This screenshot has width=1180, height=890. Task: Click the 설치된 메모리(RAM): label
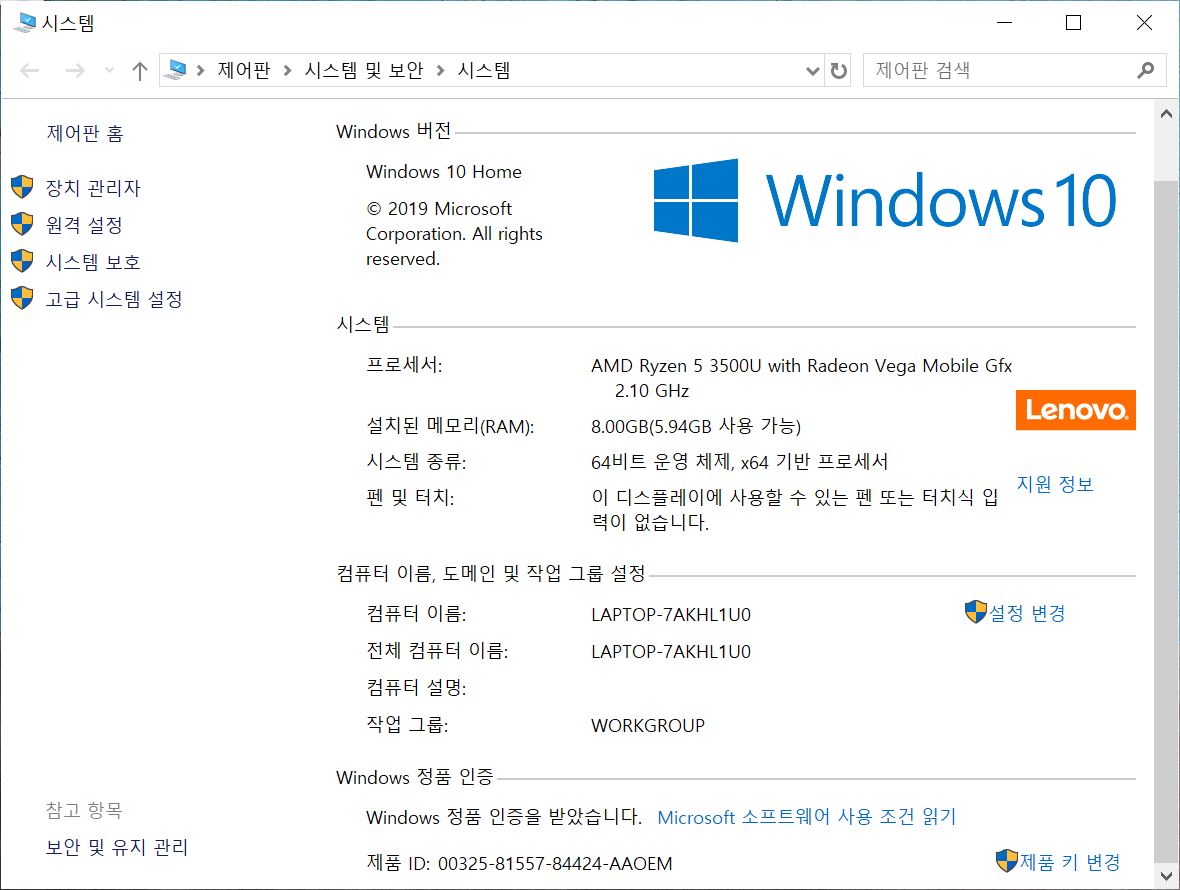[450, 427]
